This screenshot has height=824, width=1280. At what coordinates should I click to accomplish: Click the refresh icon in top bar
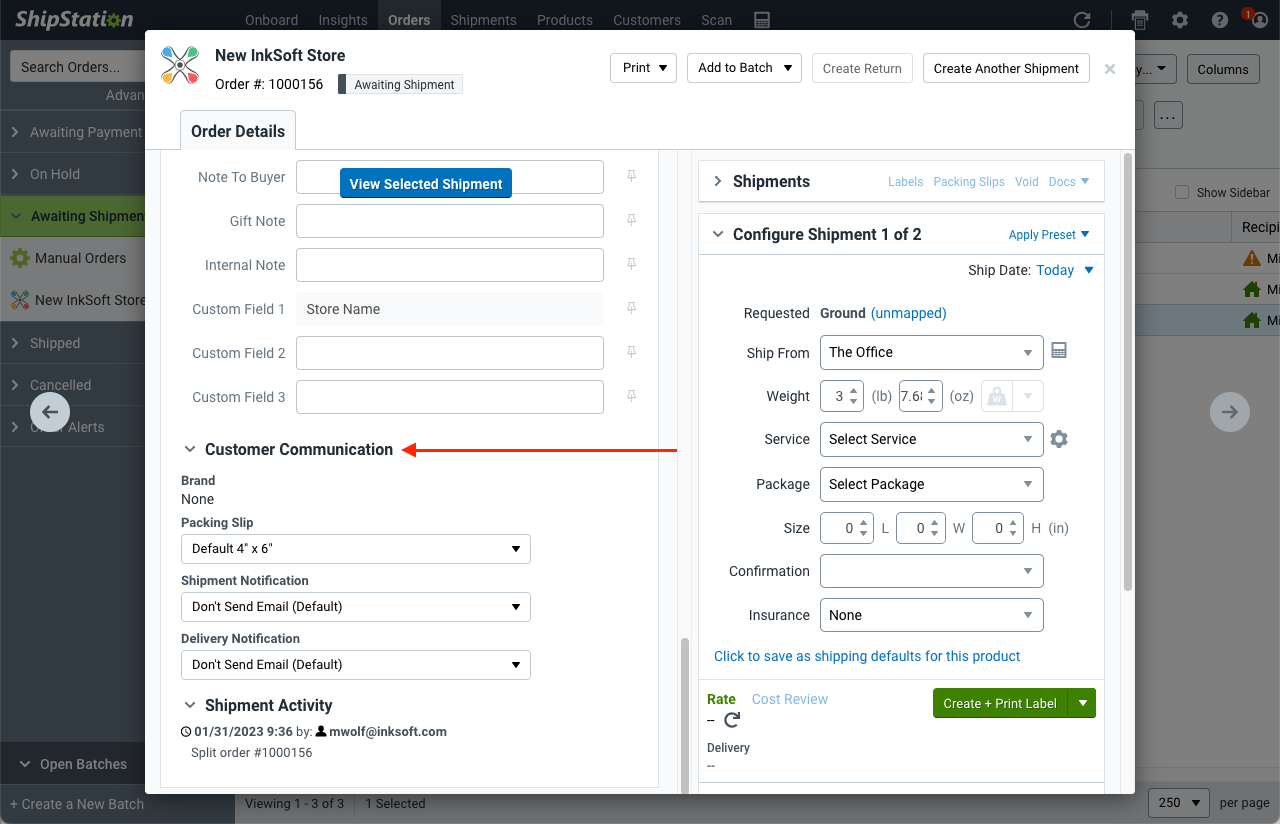tap(1082, 19)
